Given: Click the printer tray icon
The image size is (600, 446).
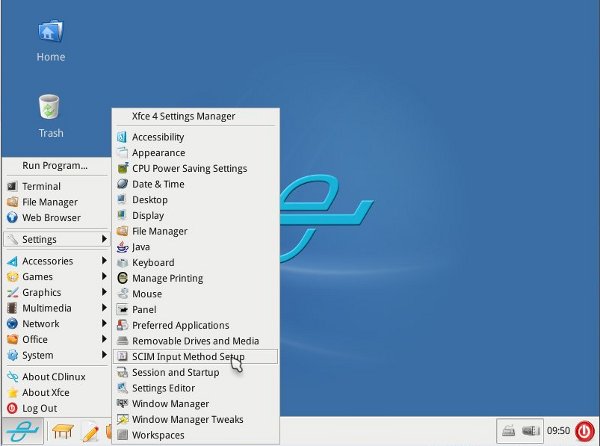Looking at the screenshot, I should point(508,431).
